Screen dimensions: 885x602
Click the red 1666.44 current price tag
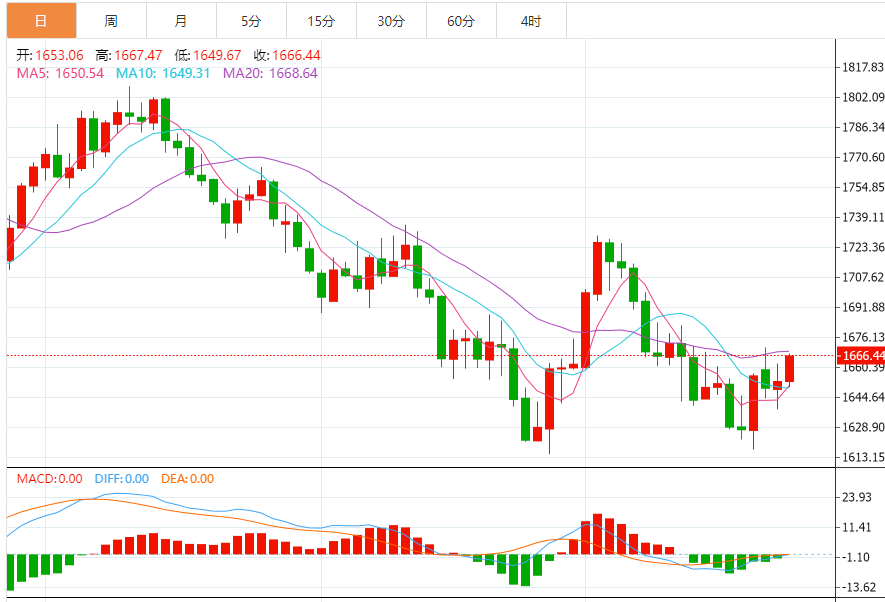(861, 355)
